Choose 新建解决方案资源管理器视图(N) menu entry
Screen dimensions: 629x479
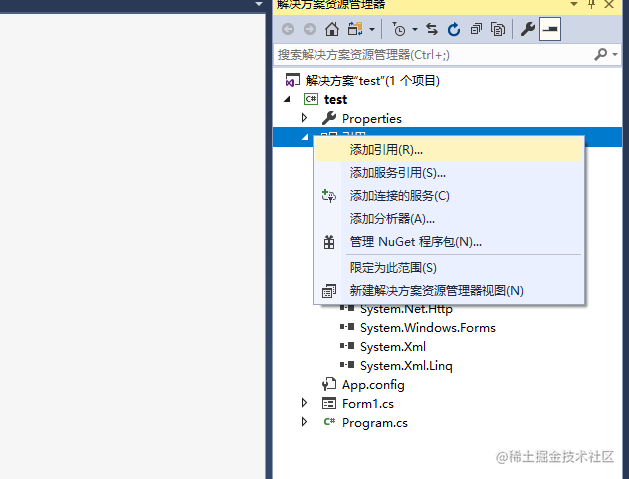449,291
